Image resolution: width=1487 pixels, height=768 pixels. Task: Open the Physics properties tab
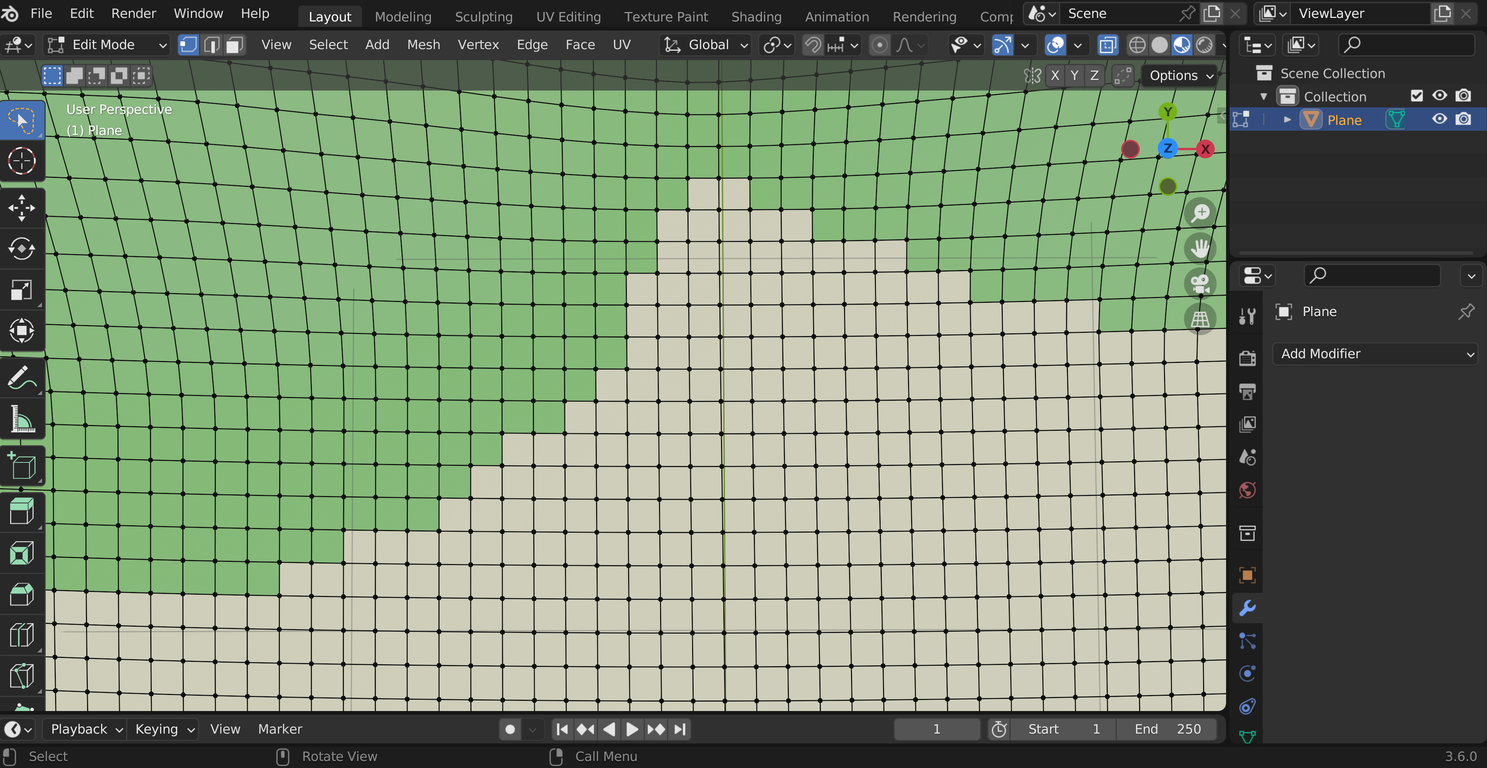1247,674
